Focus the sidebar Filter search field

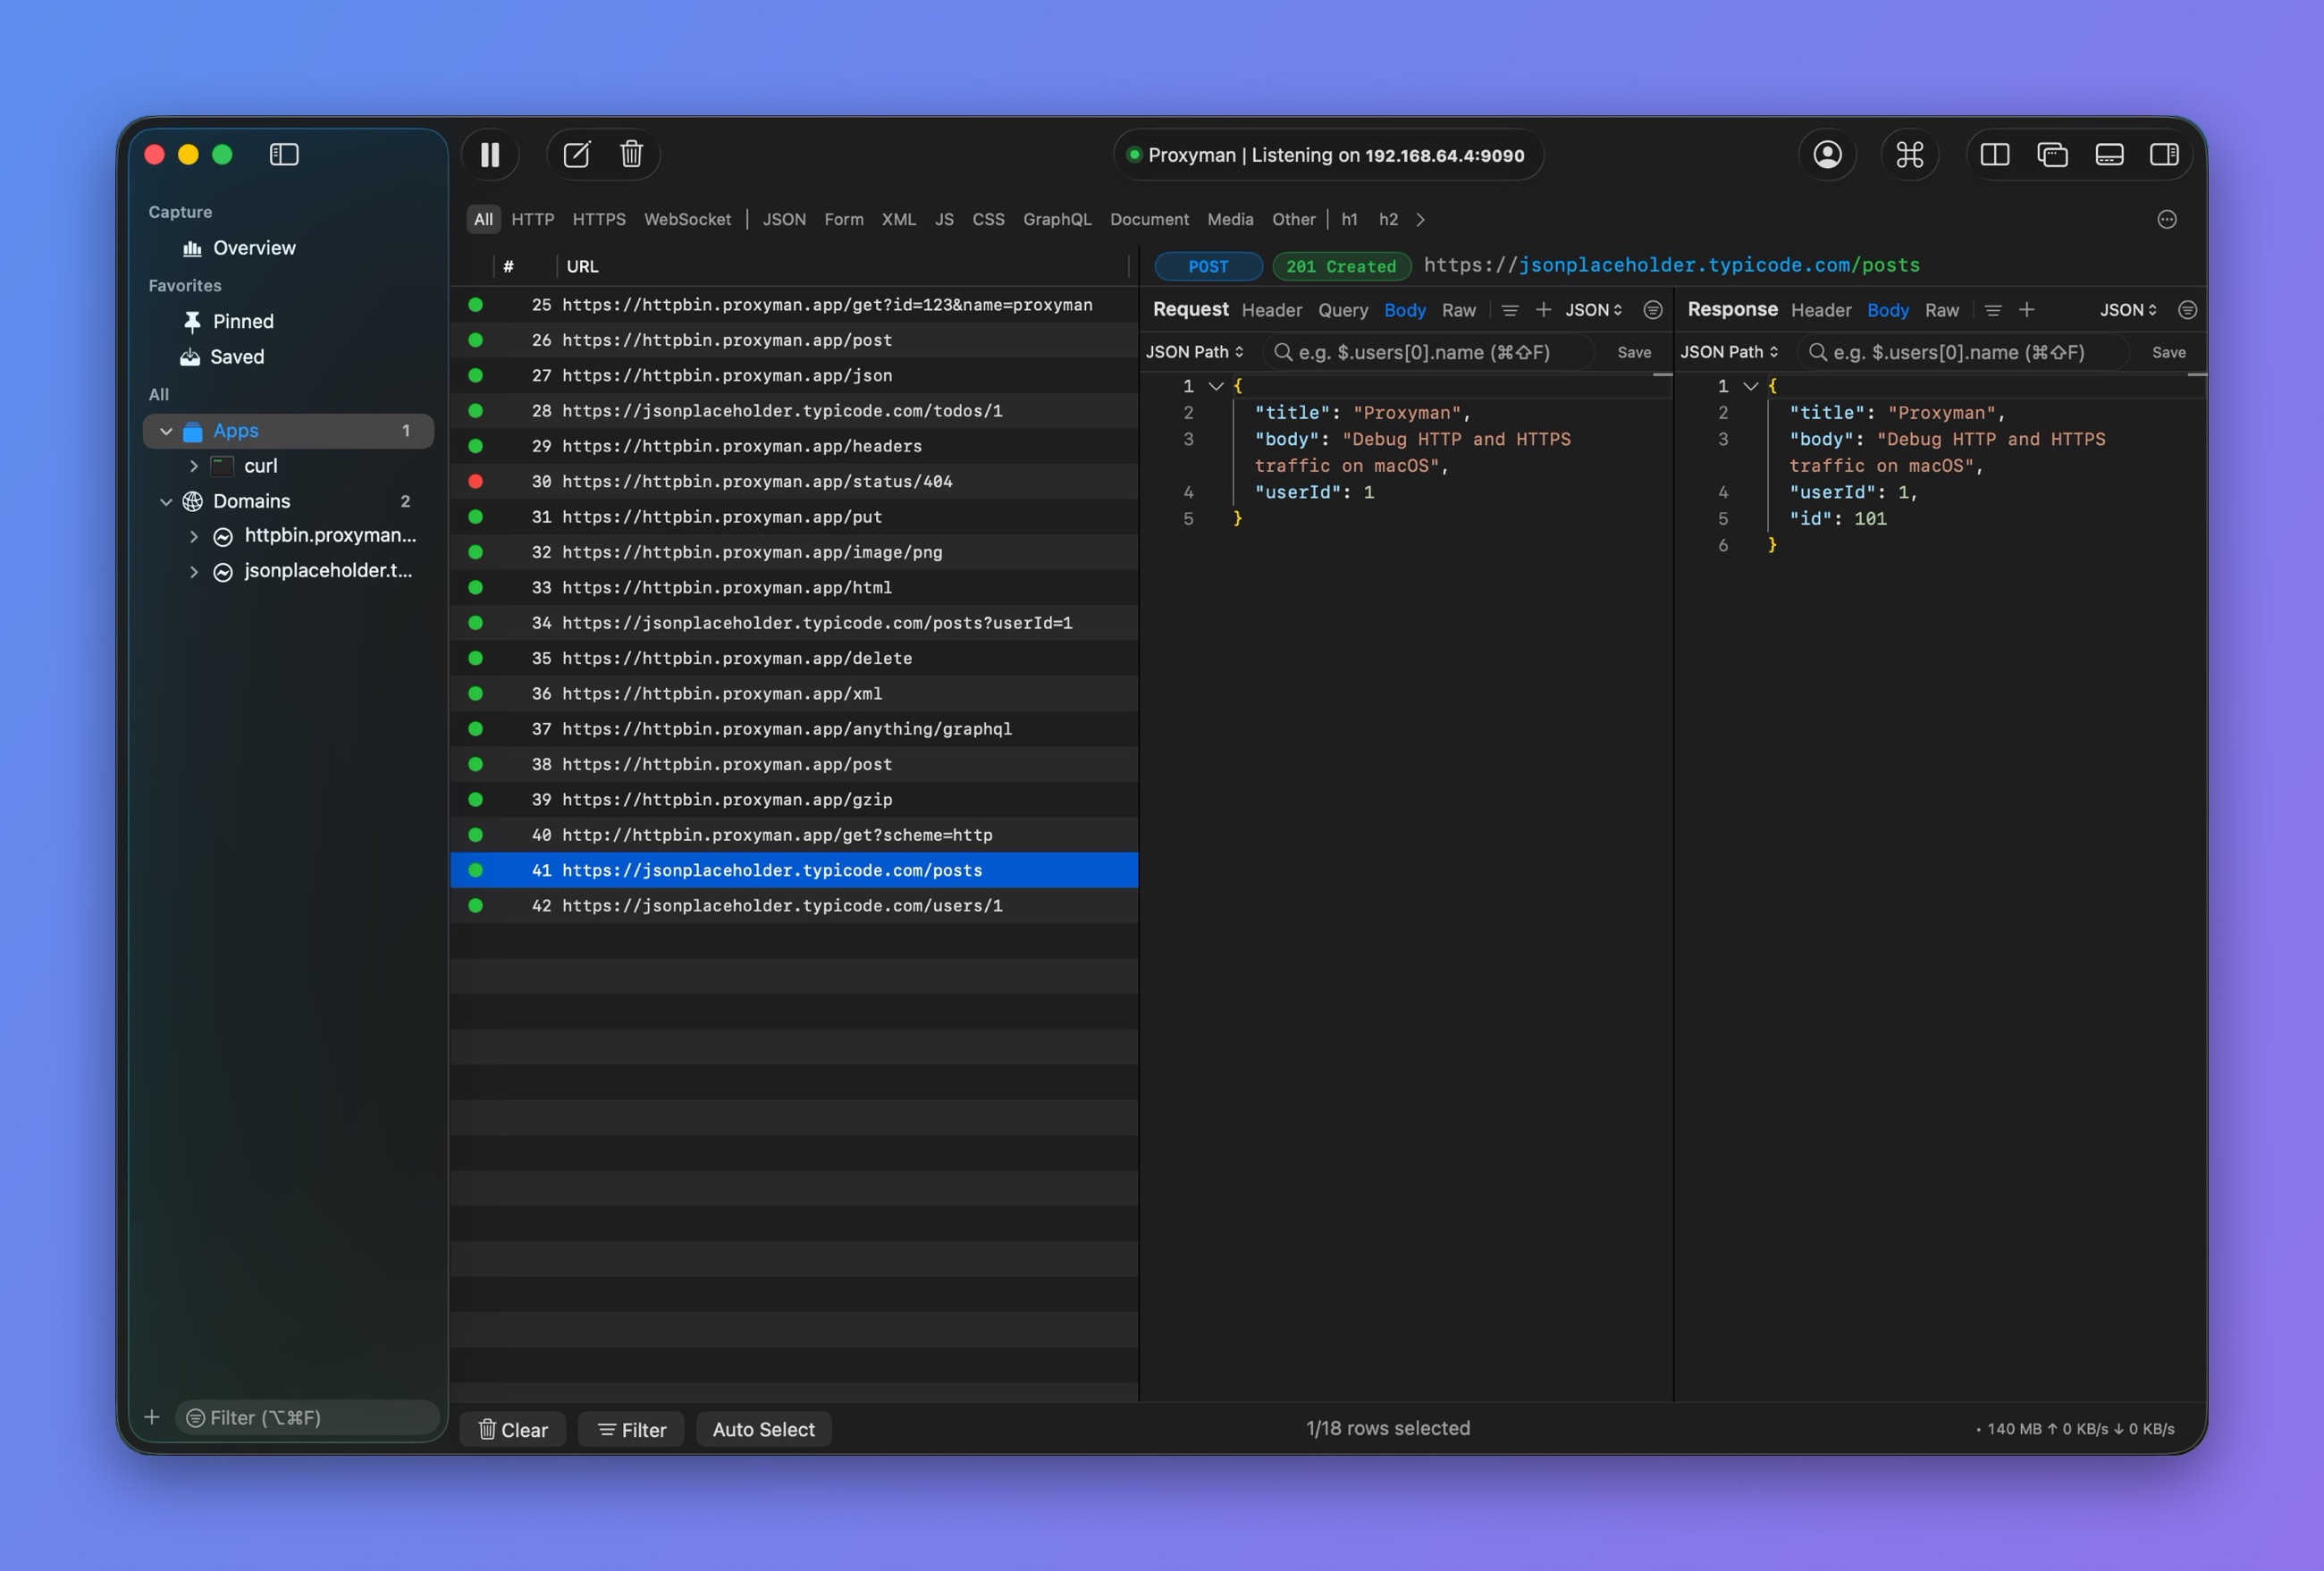308,1417
